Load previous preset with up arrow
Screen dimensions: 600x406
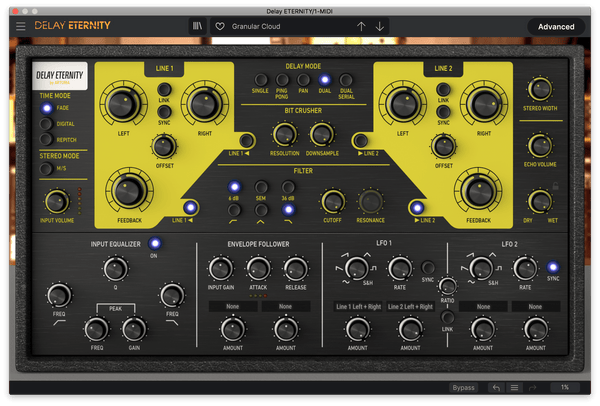[361, 26]
